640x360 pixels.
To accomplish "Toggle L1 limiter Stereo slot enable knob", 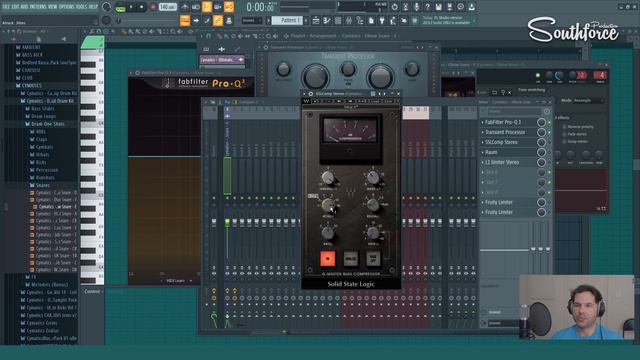I will click(541, 162).
